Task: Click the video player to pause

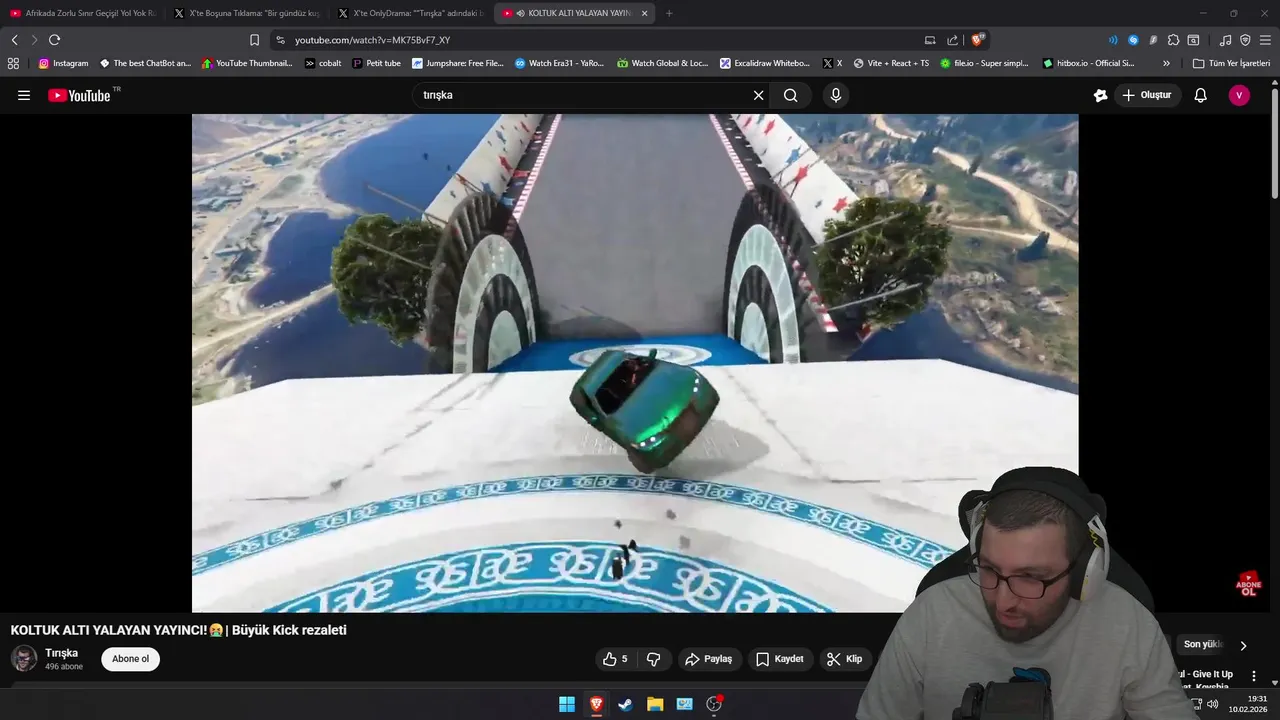Action: click(x=635, y=363)
